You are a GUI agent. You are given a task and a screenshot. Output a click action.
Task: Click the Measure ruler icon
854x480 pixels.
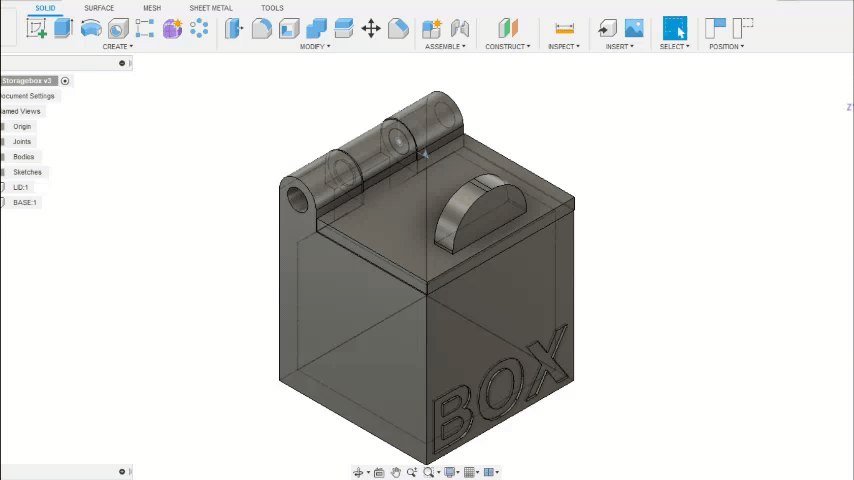[564, 28]
